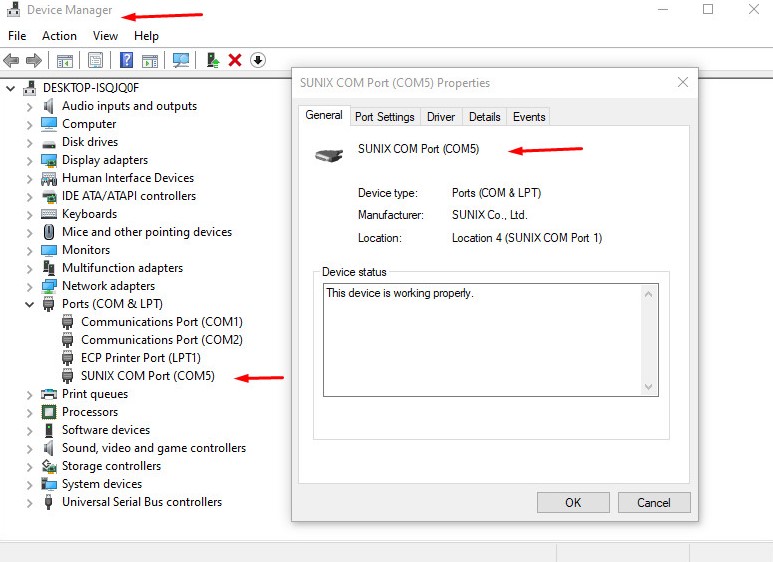Collapse the Ports (COM & LPT) node
Image resolution: width=773 pixels, height=562 pixels.
30,304
